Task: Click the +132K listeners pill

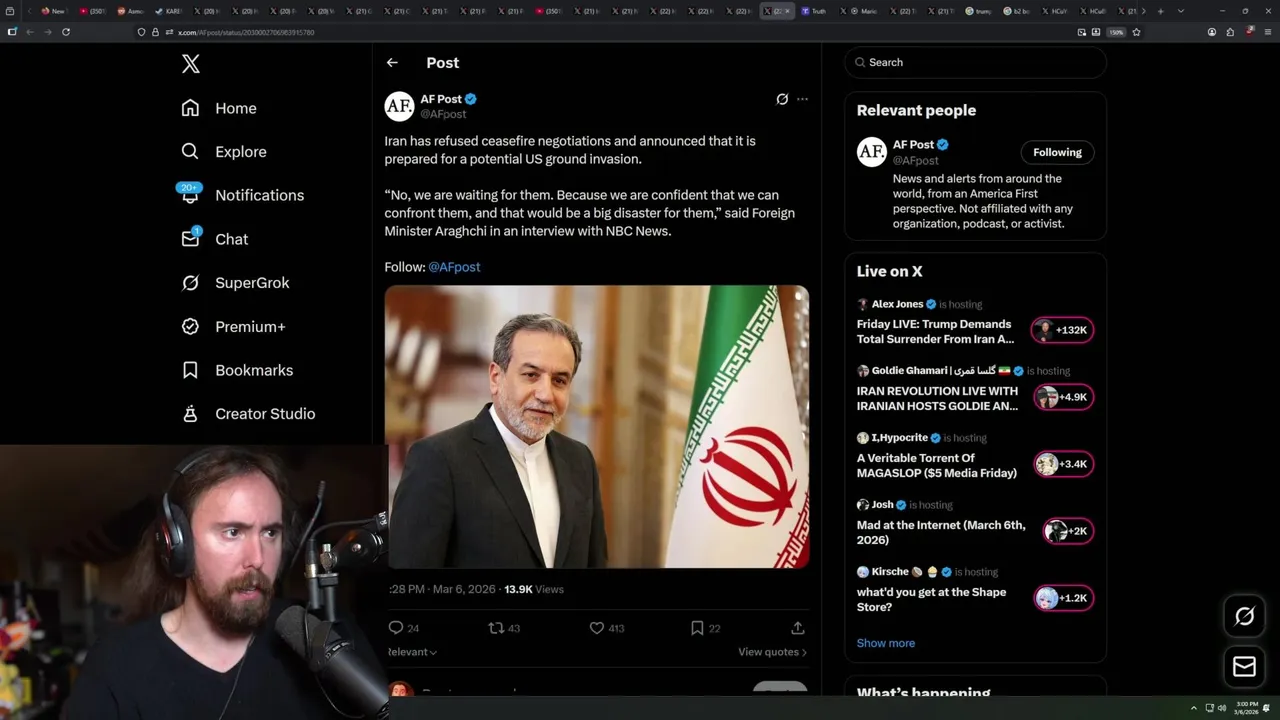Action: (1062, 330)
